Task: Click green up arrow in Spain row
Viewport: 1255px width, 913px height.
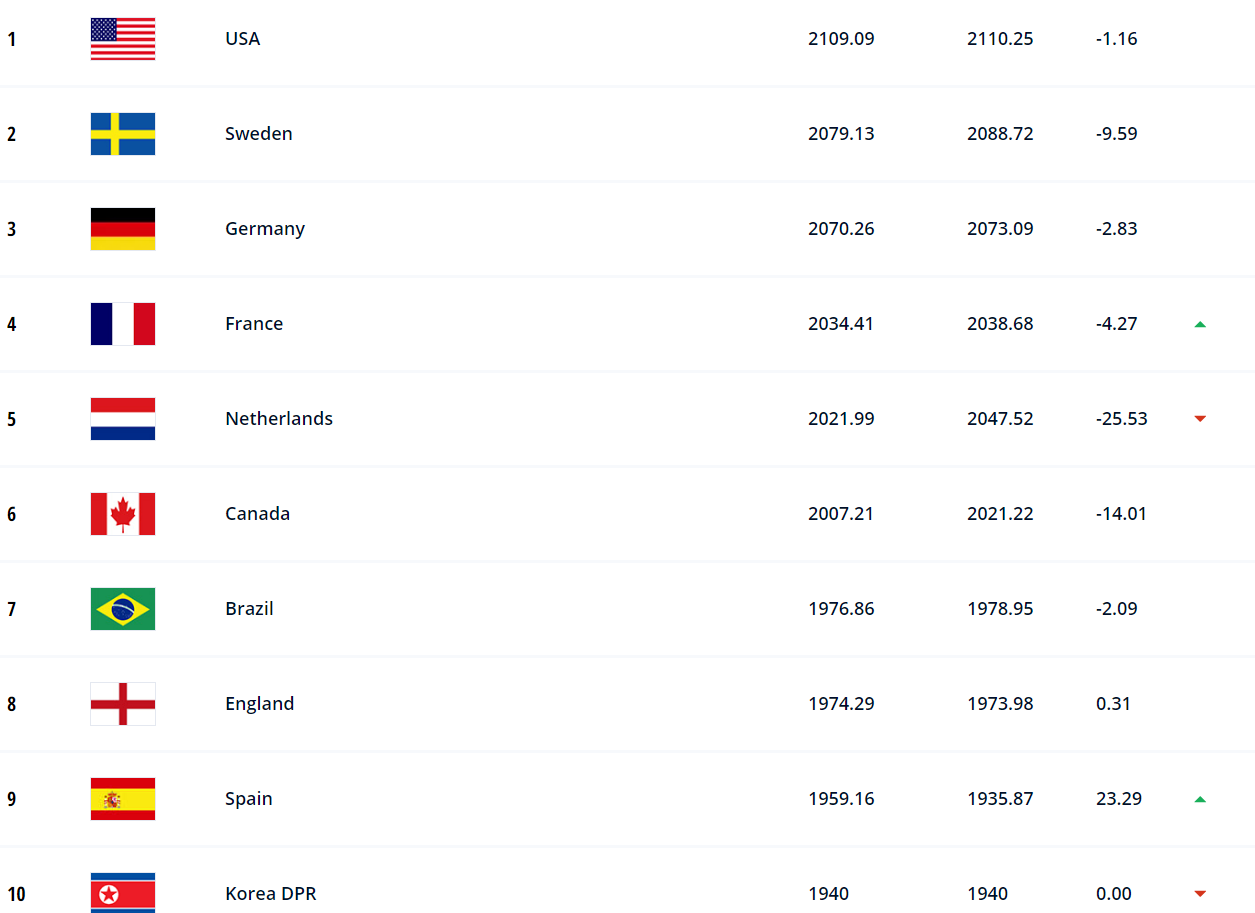Action: tap(1200, 799)
